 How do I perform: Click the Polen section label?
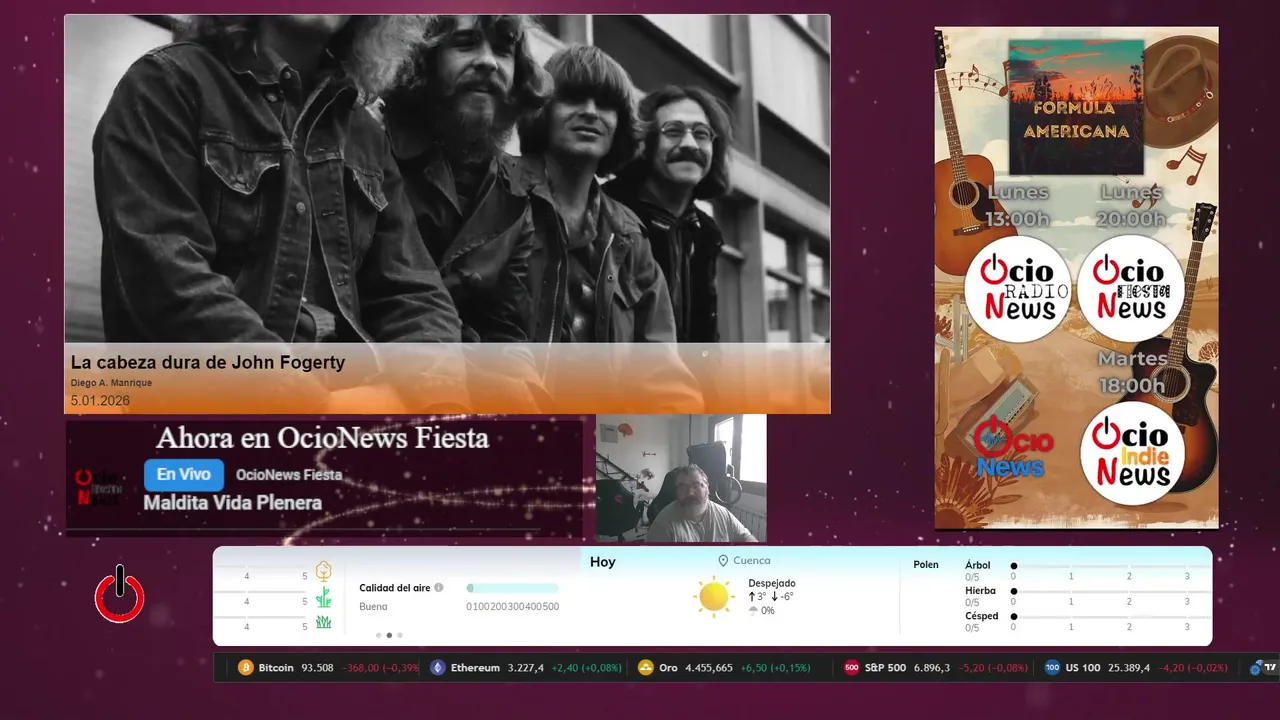(926, 565)
